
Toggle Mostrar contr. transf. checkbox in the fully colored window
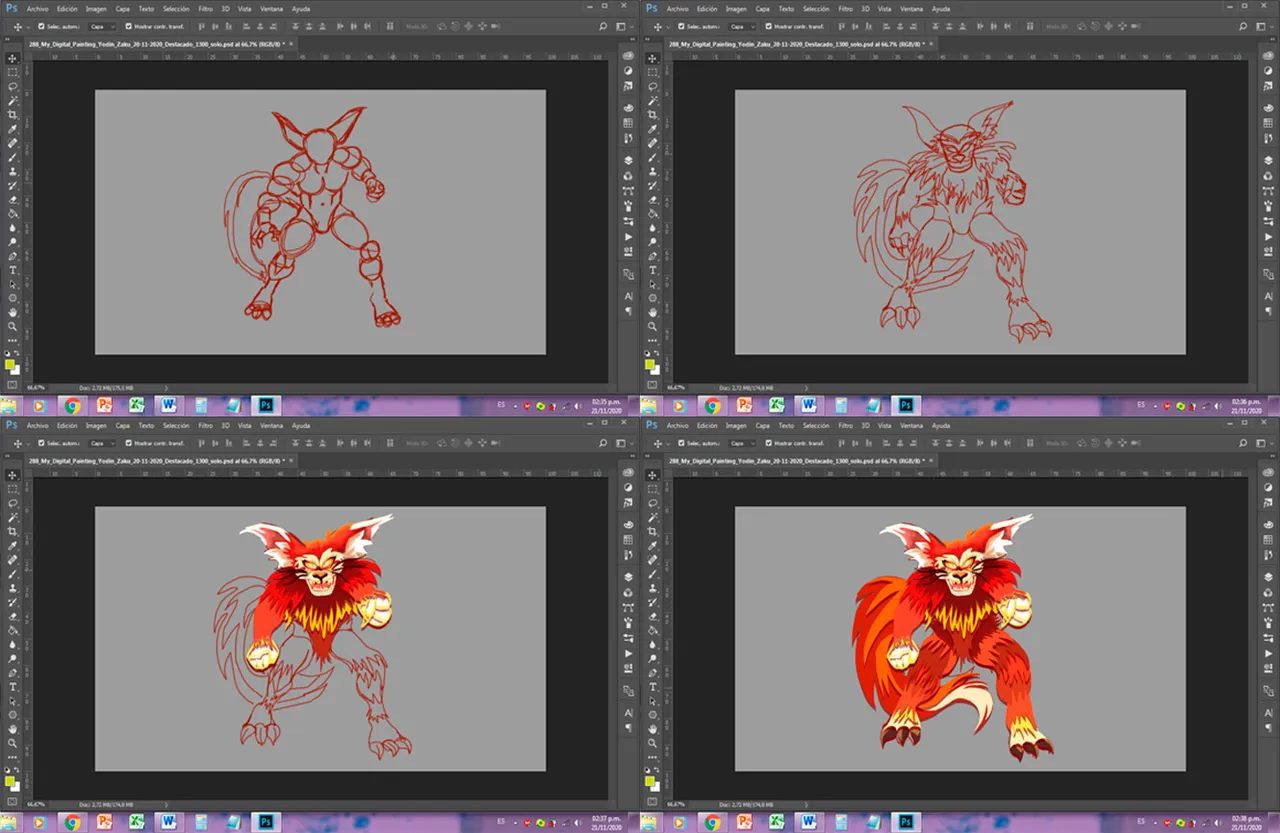[x=768, y=443]
